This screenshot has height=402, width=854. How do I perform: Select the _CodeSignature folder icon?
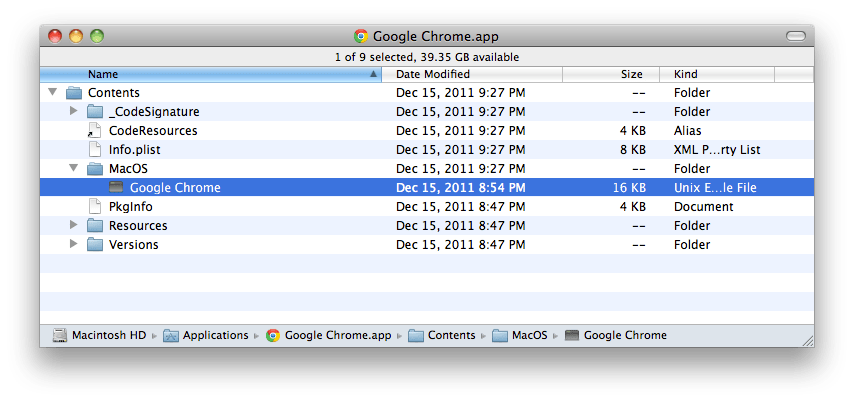click(95, 112)
